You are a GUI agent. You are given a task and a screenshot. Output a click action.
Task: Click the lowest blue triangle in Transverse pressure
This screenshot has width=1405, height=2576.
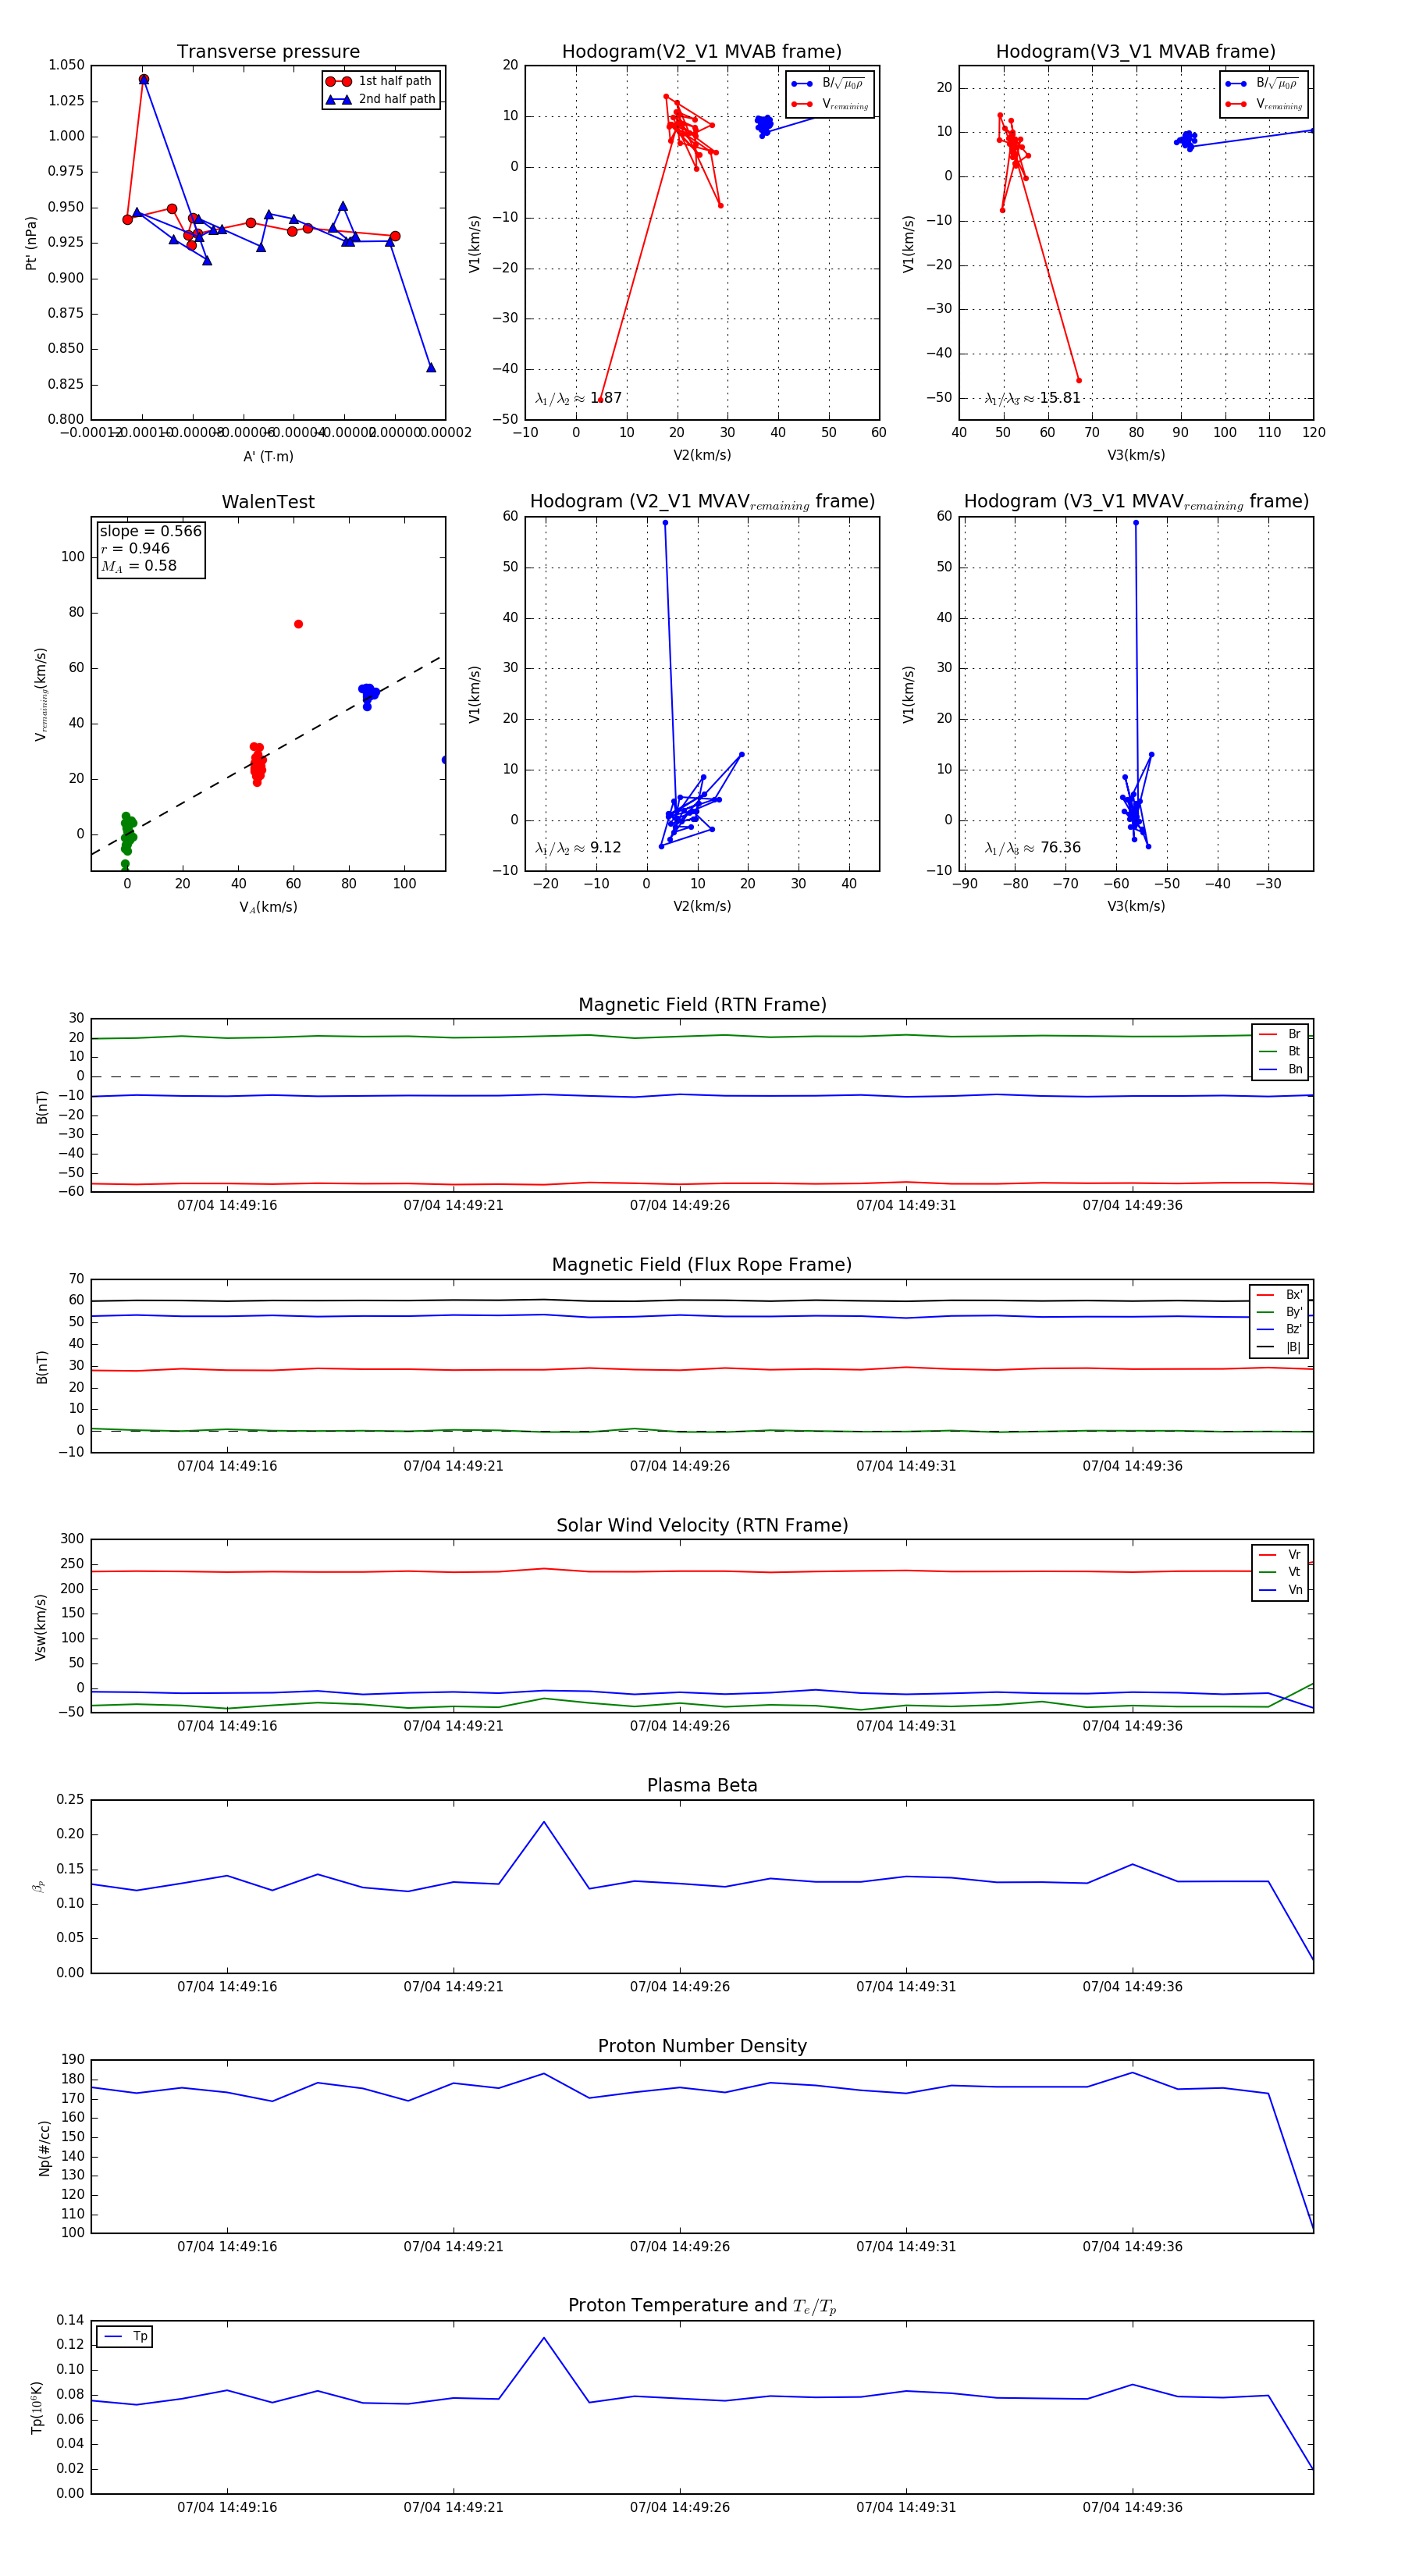tap(431, 367)
